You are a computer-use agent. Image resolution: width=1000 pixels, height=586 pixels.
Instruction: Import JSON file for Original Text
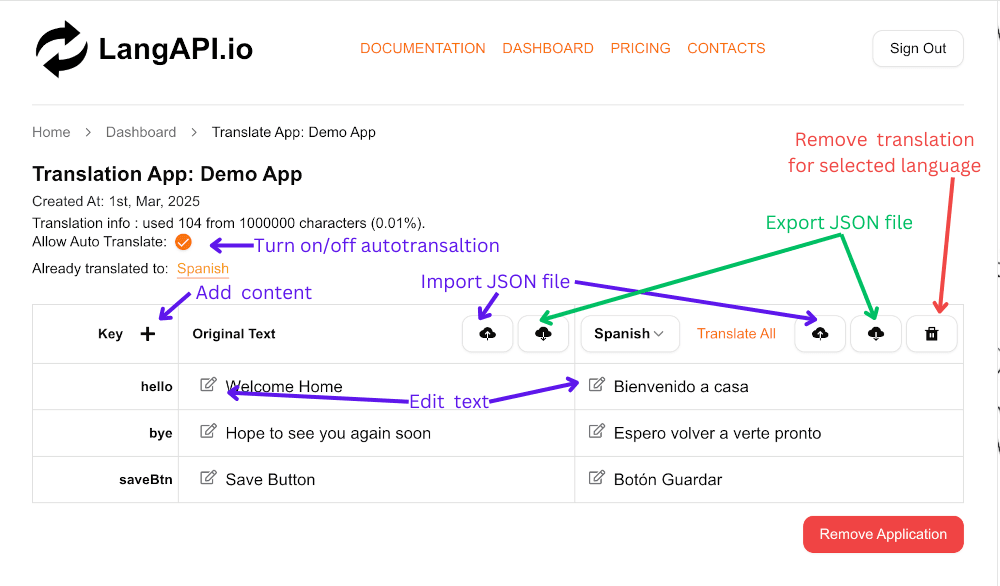(488, 334)
